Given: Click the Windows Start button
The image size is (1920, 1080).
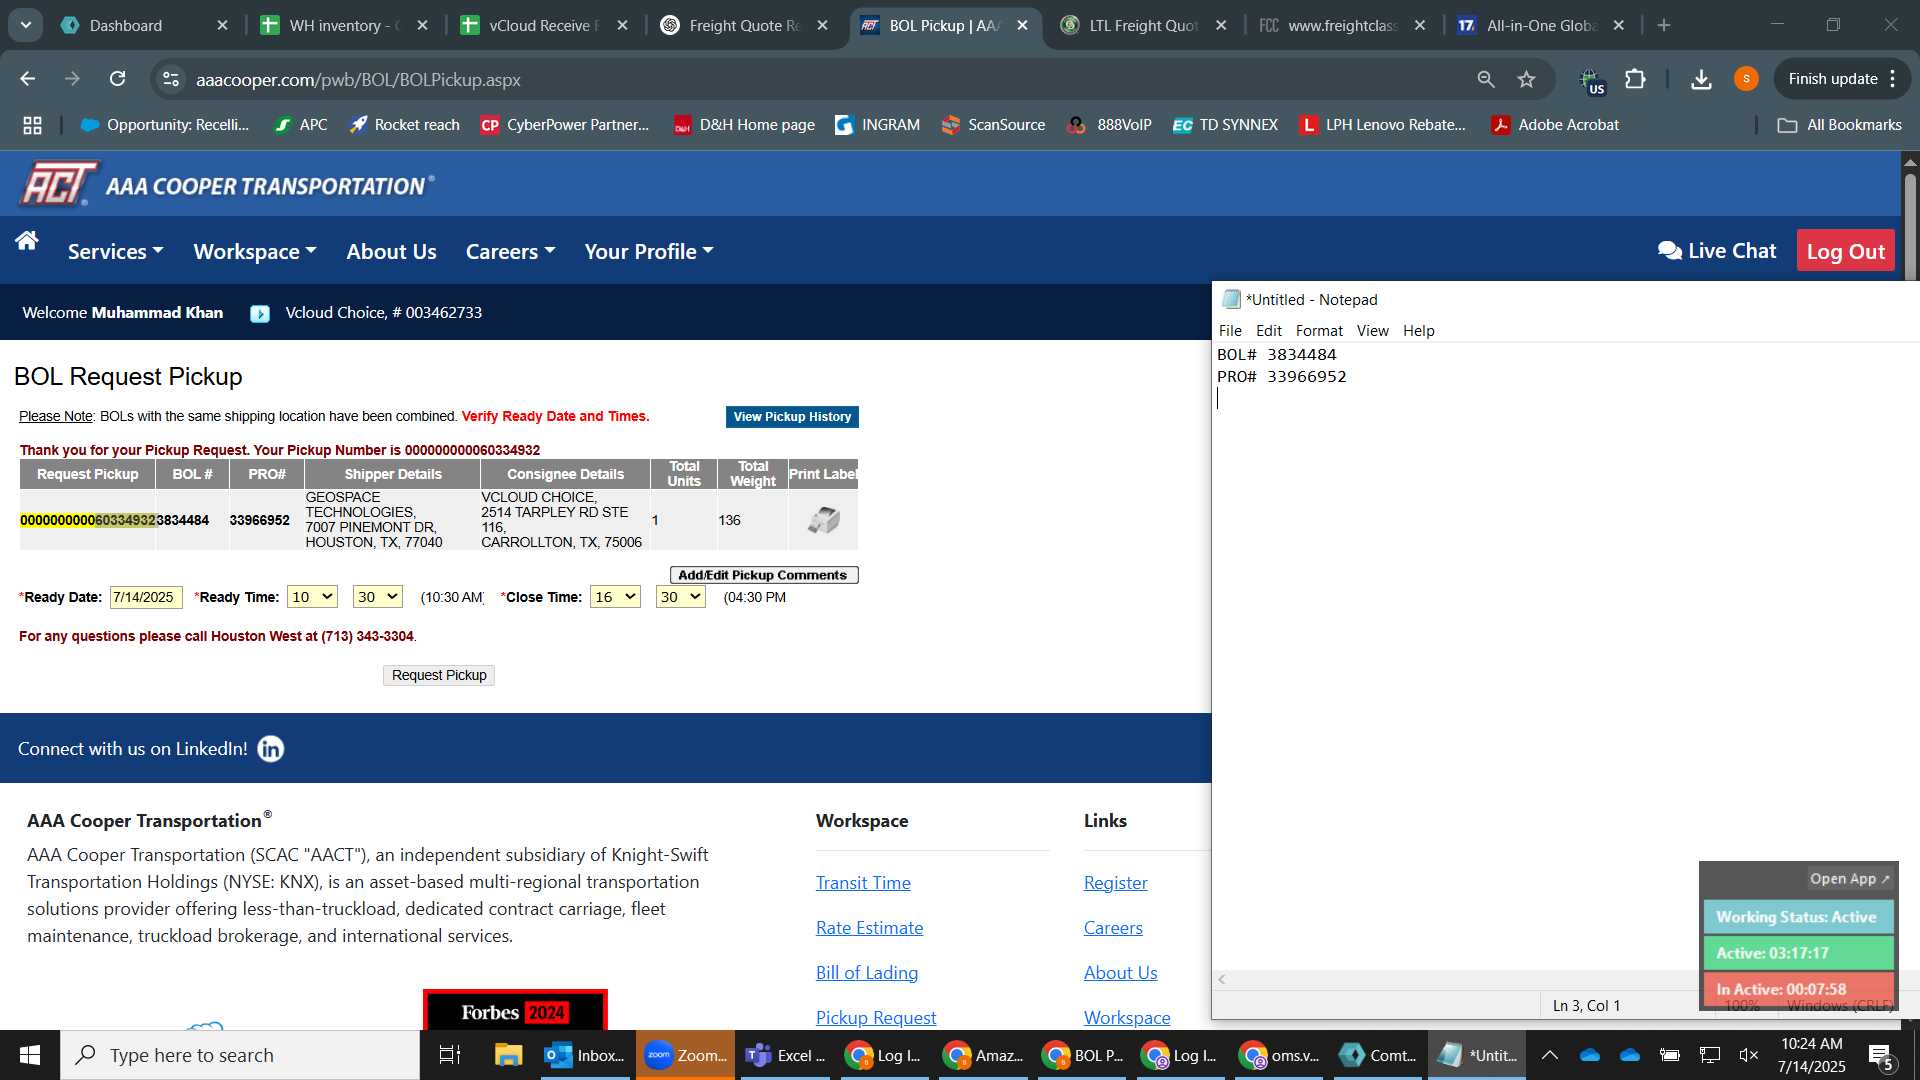Looking at the screenshot, I should [30, 1055].
